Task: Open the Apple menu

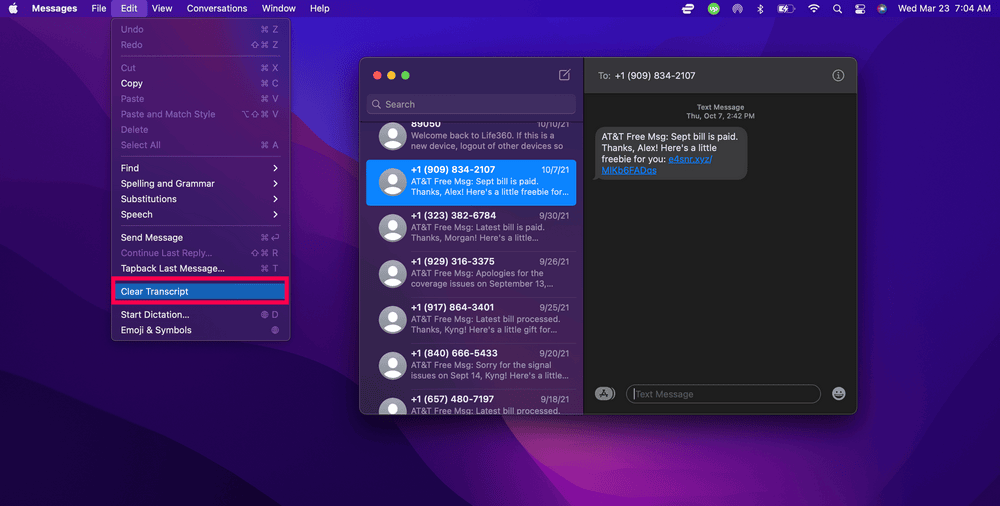Action: pyautogui.click(x=13, y=8)
